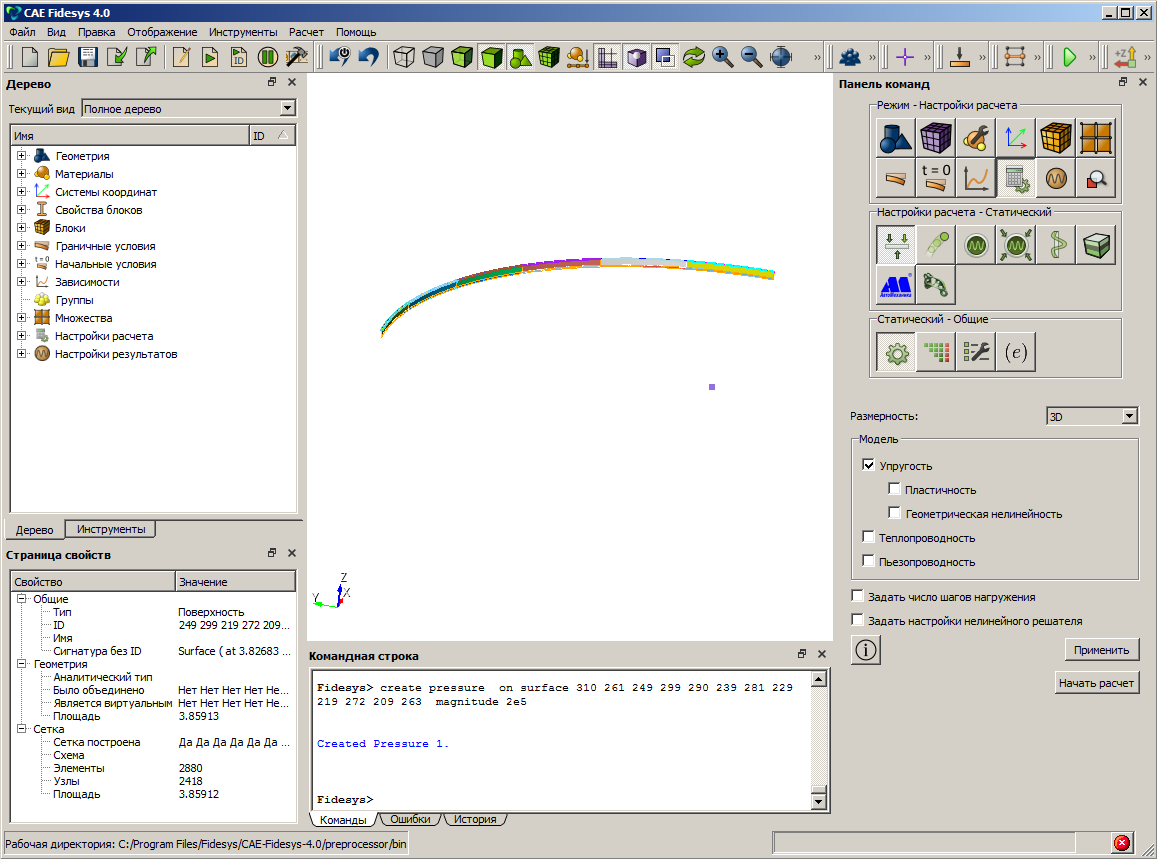Open Geometry mode on the command panel
1157x859 pixels.
click(x=896, y=138)
